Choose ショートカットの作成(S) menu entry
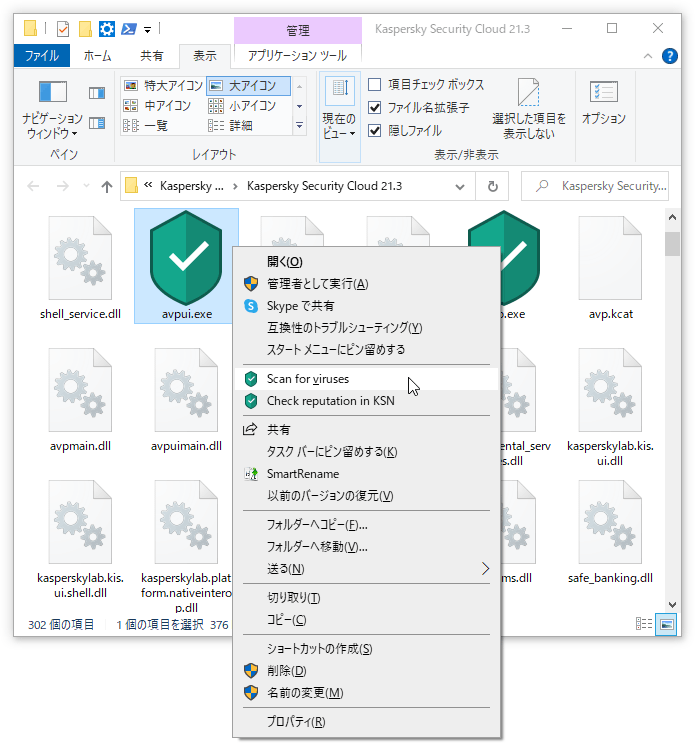696x750 pixels. 366,649
